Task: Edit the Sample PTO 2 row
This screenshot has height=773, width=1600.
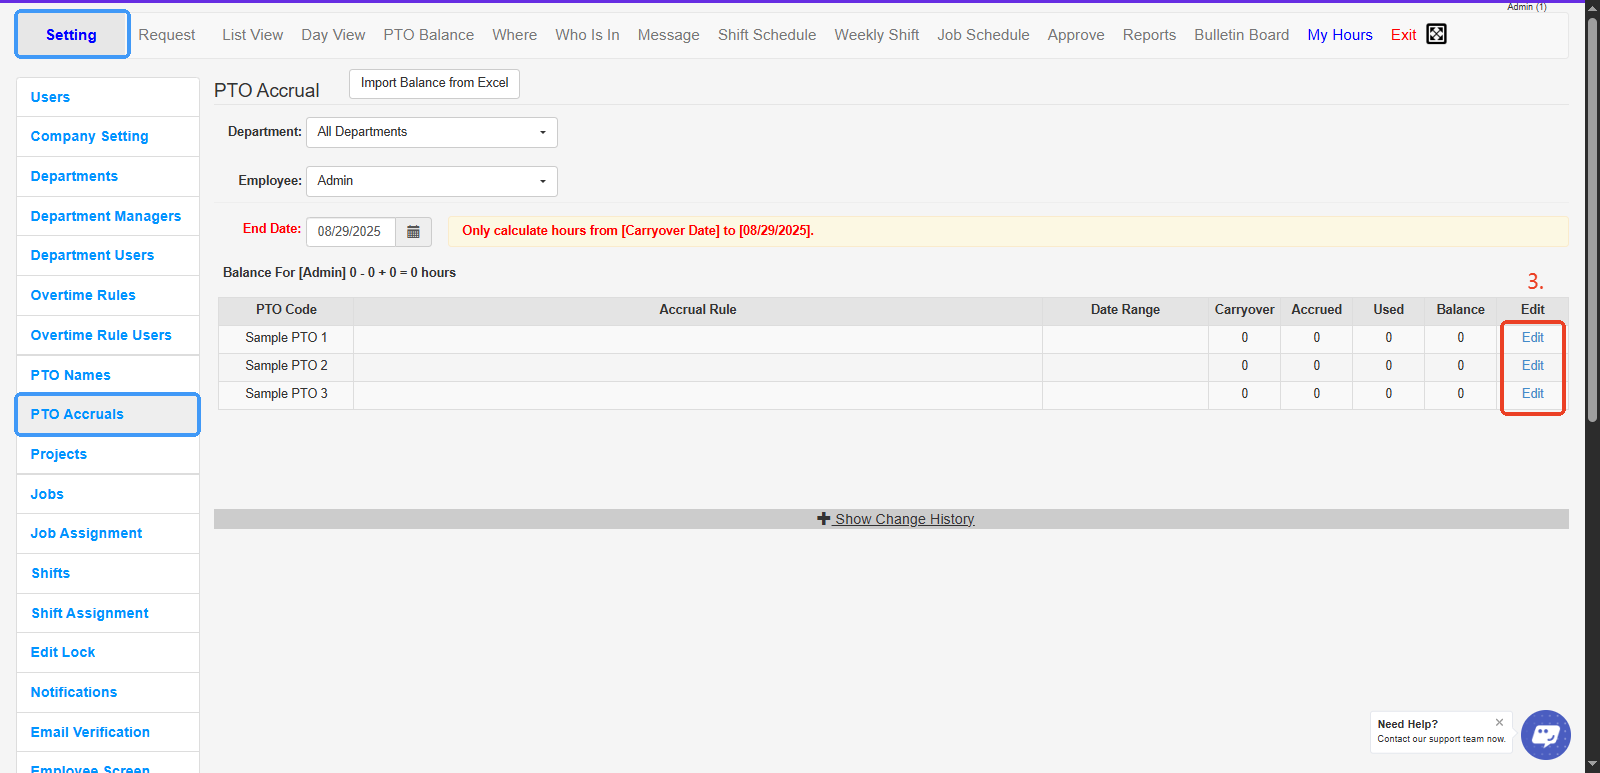Action: [1532, 366]
